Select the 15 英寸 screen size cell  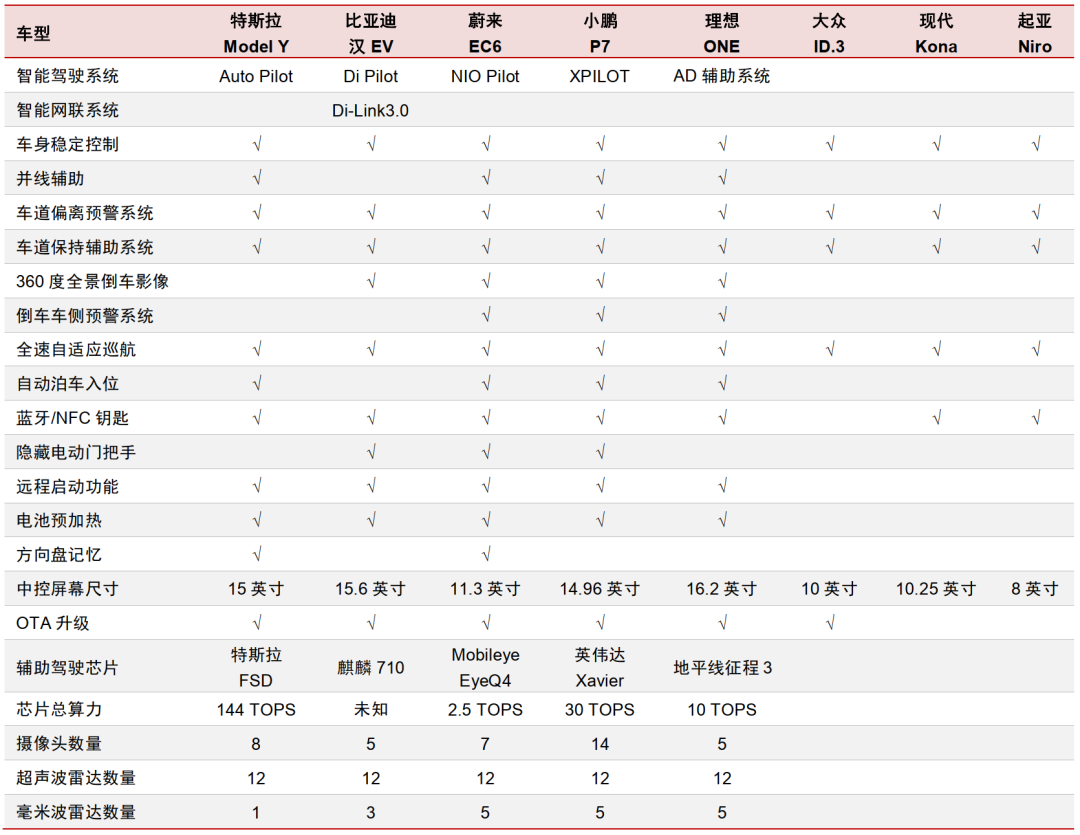[x=256, y=589]
